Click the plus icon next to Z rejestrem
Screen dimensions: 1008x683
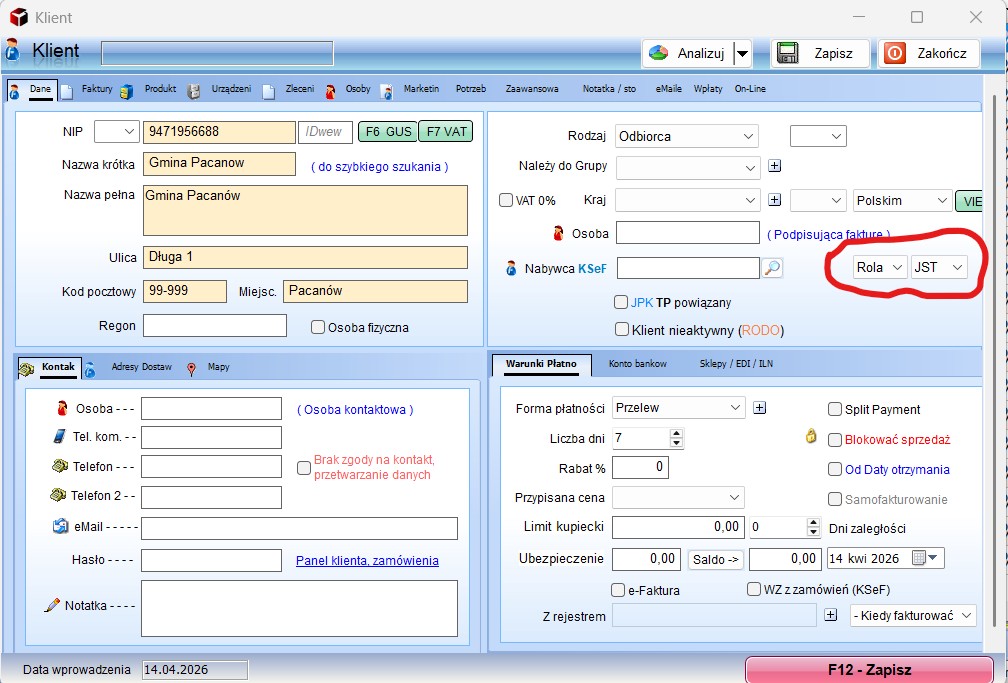click(x=831, y=615)
